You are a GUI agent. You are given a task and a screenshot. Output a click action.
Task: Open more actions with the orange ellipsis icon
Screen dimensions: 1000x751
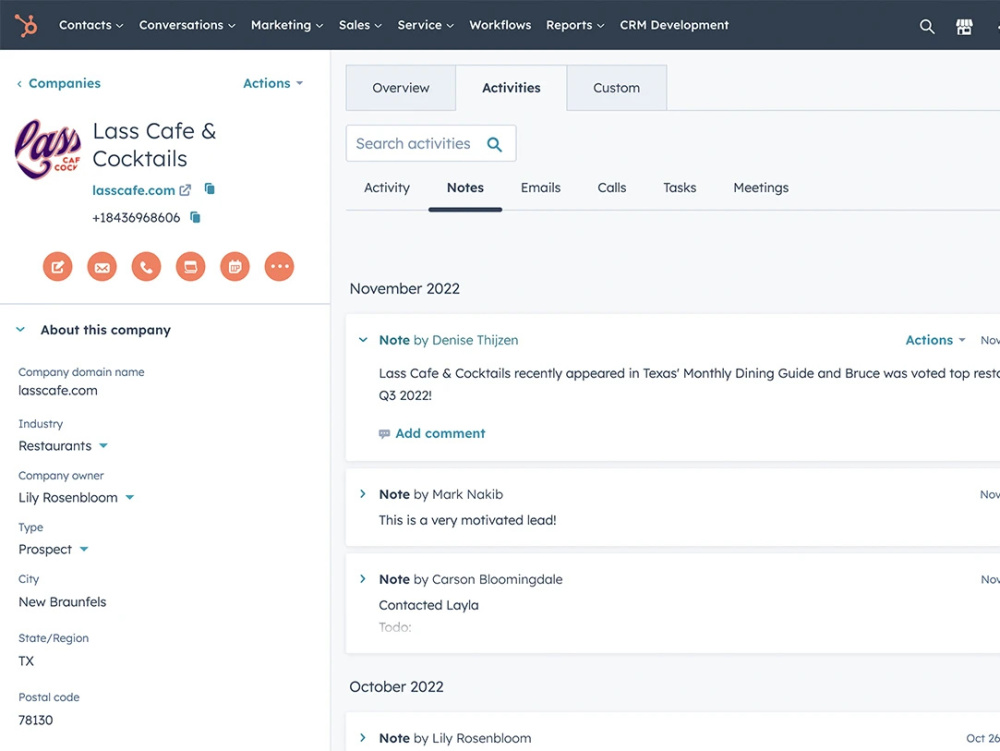point(279,266)
